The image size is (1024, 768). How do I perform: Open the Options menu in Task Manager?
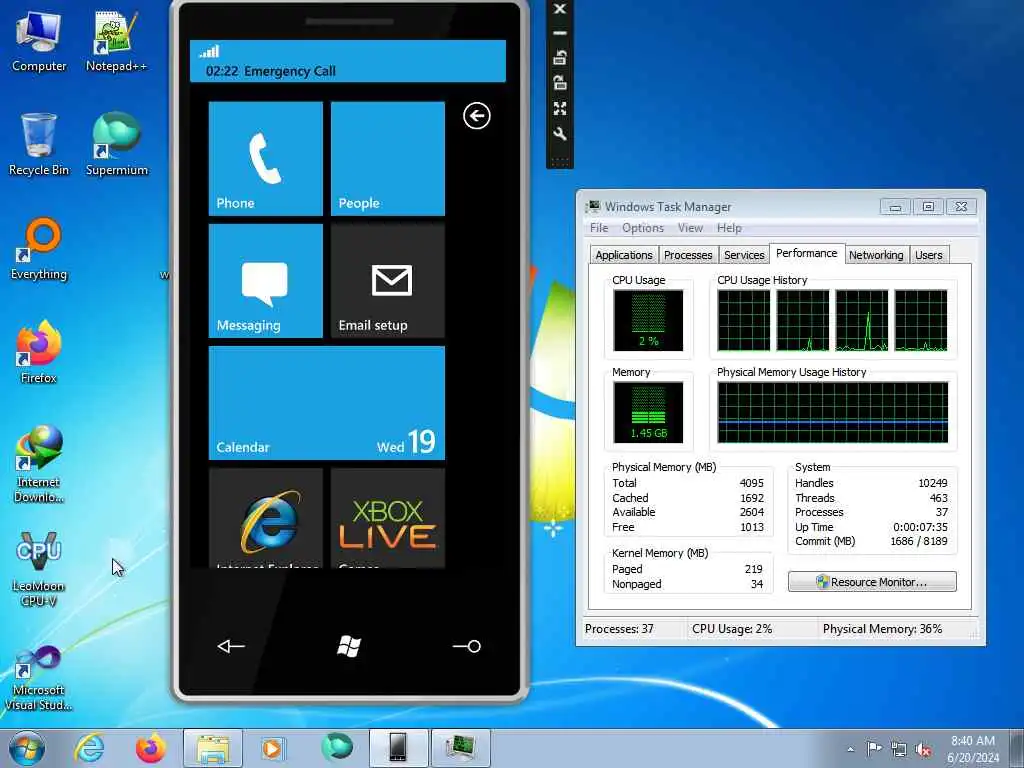[643, 228]
